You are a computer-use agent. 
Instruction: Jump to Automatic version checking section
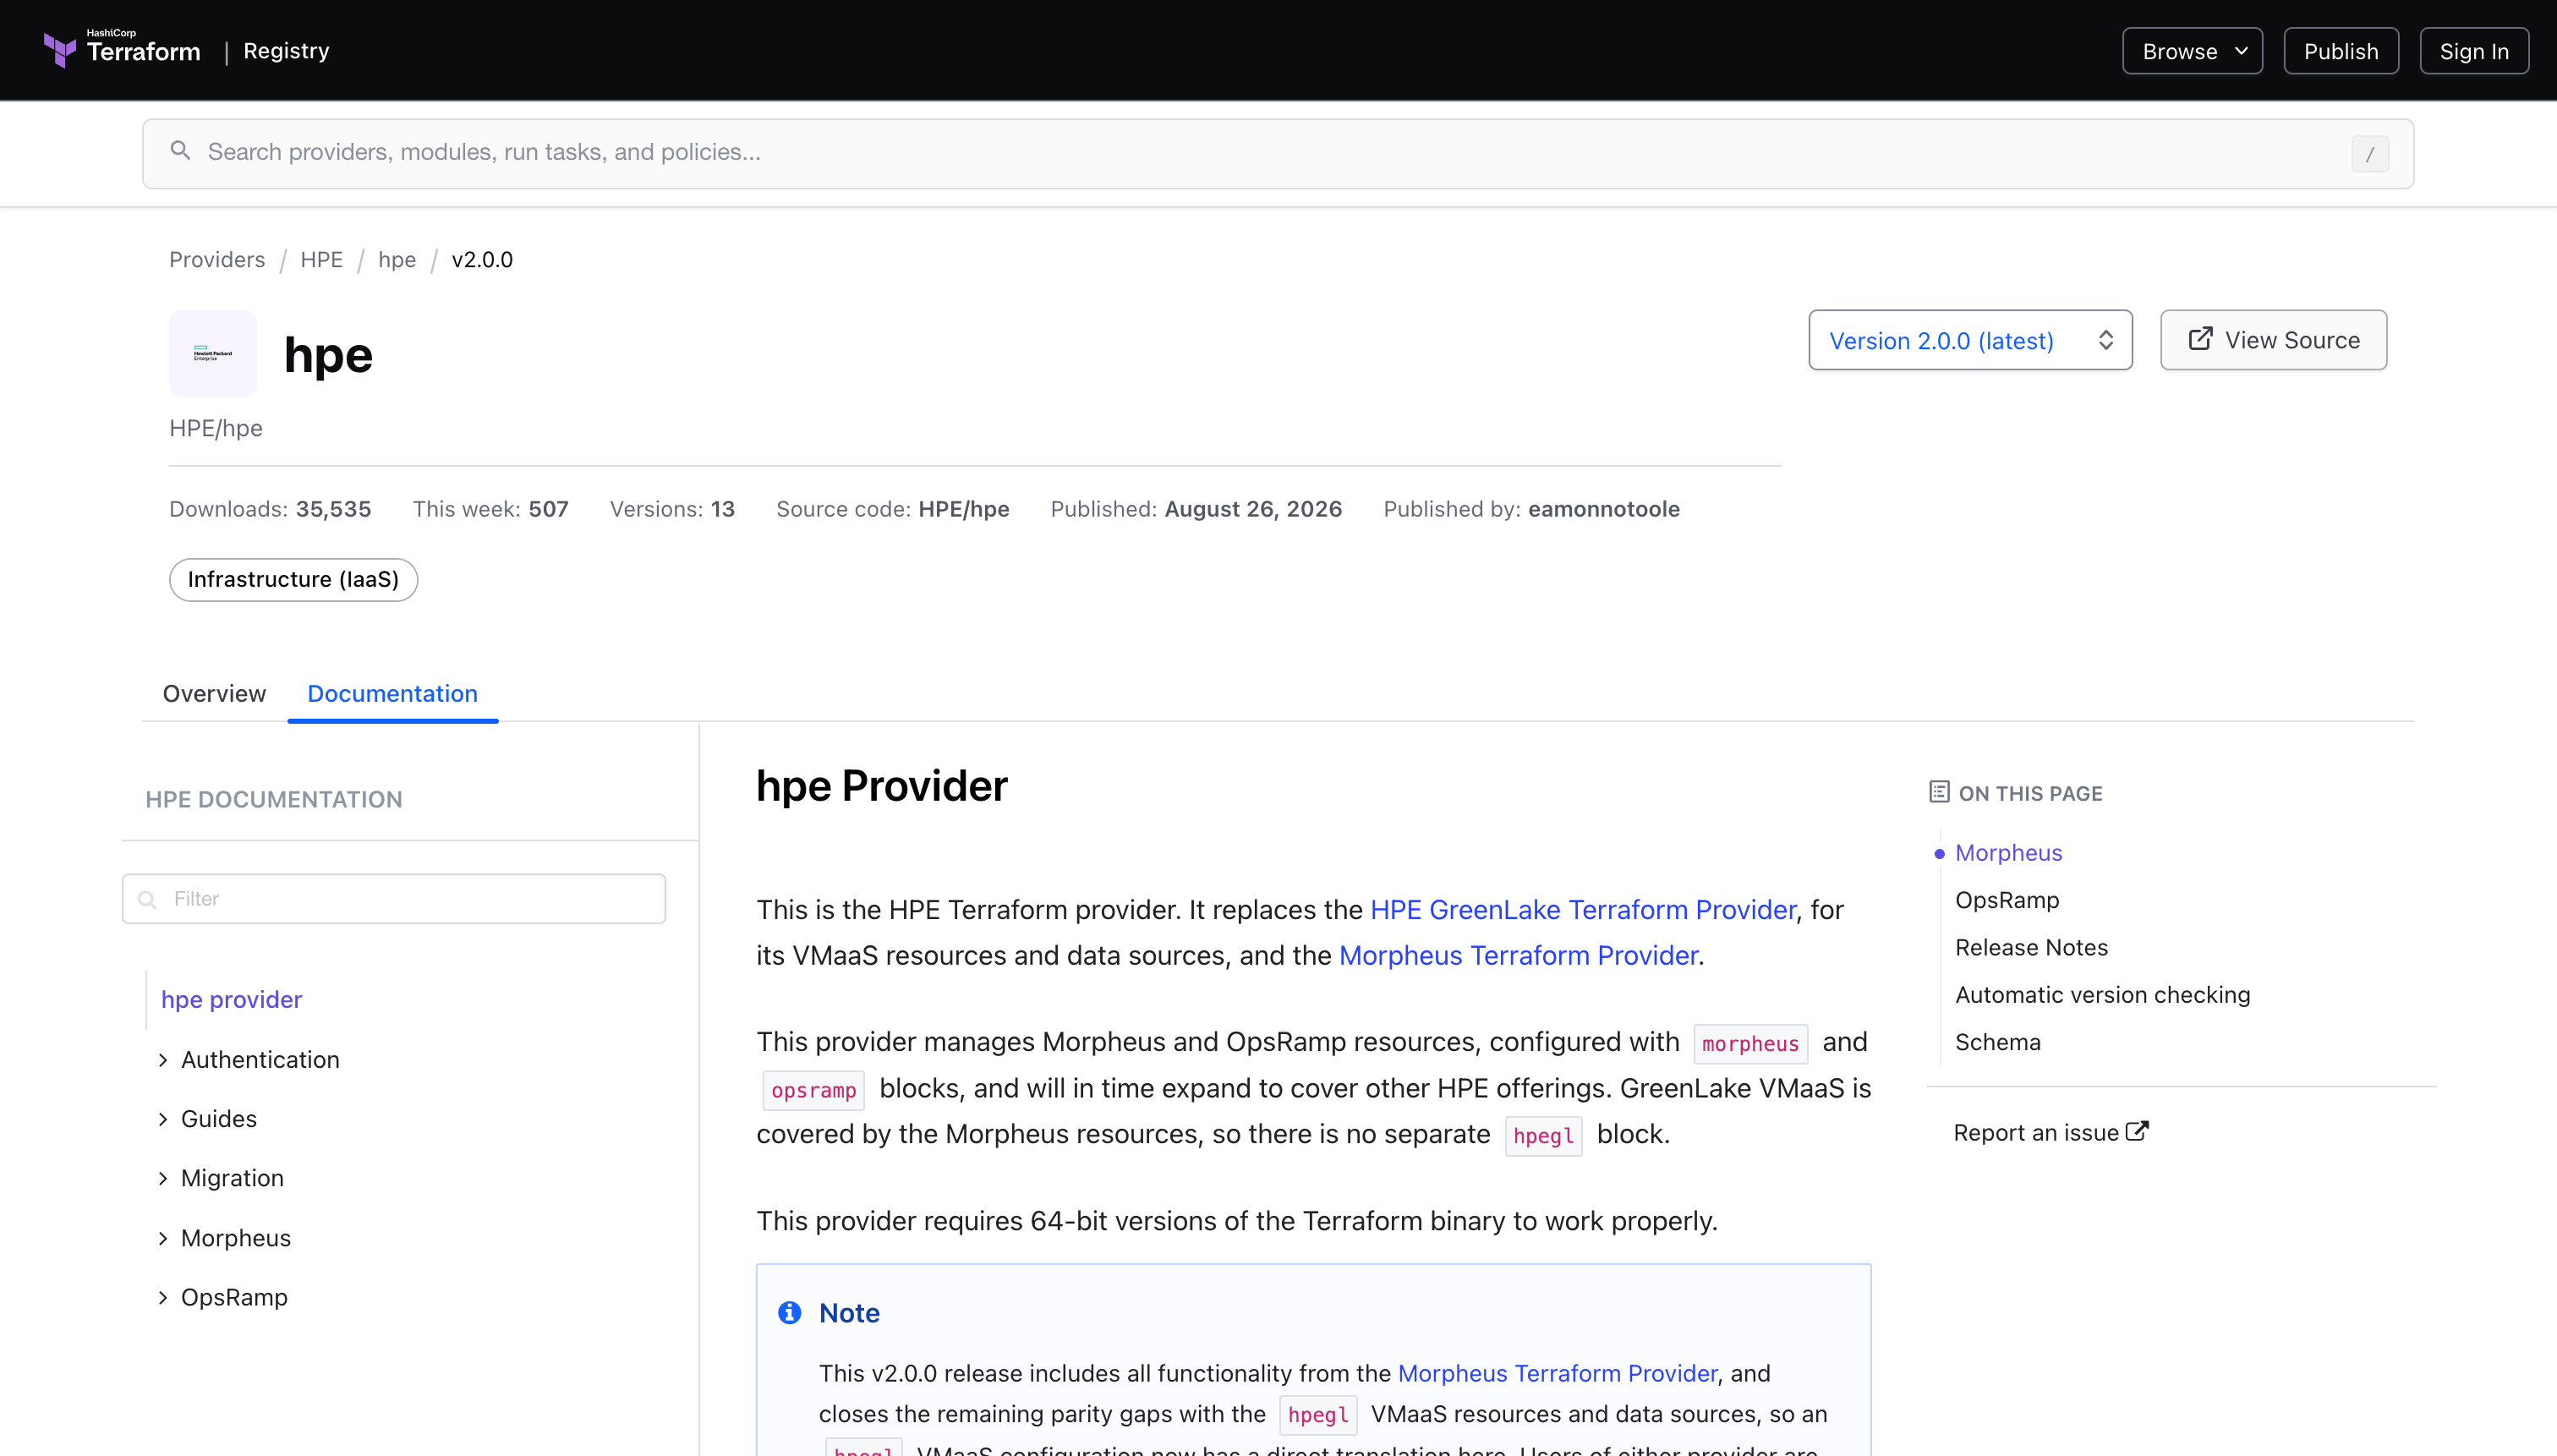point(2102,994)
